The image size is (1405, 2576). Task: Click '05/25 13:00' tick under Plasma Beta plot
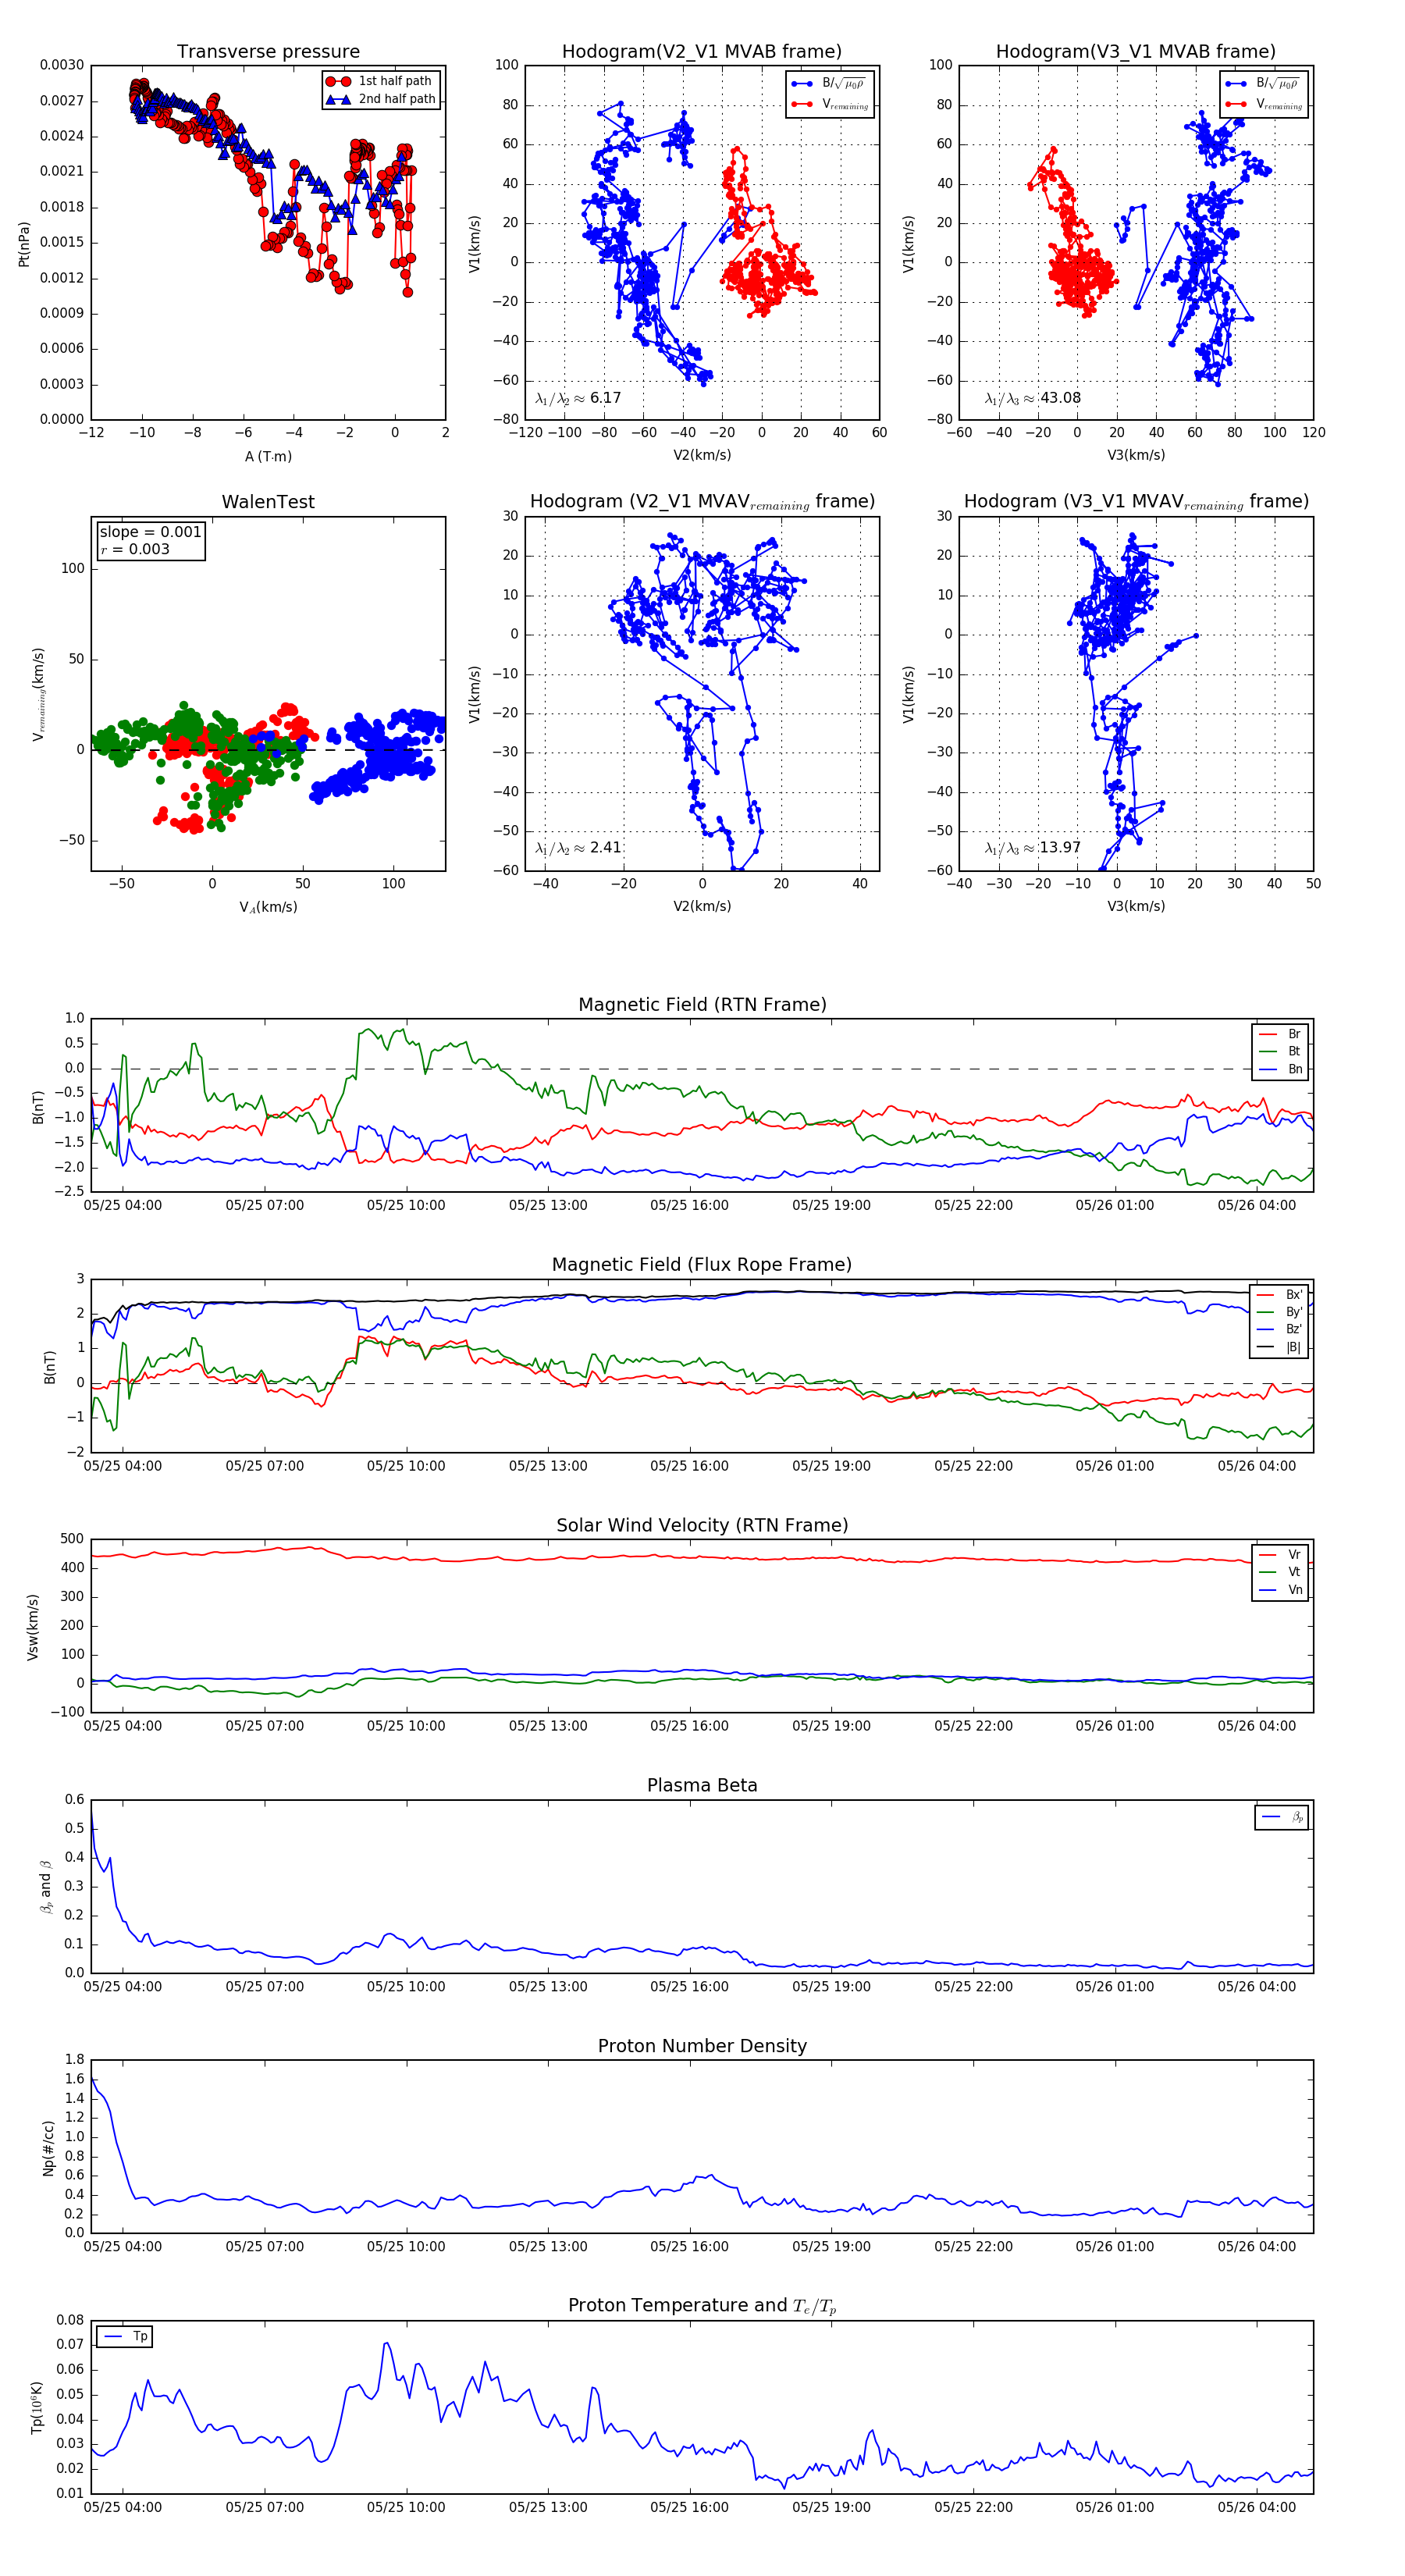[x=548, y=1987]
